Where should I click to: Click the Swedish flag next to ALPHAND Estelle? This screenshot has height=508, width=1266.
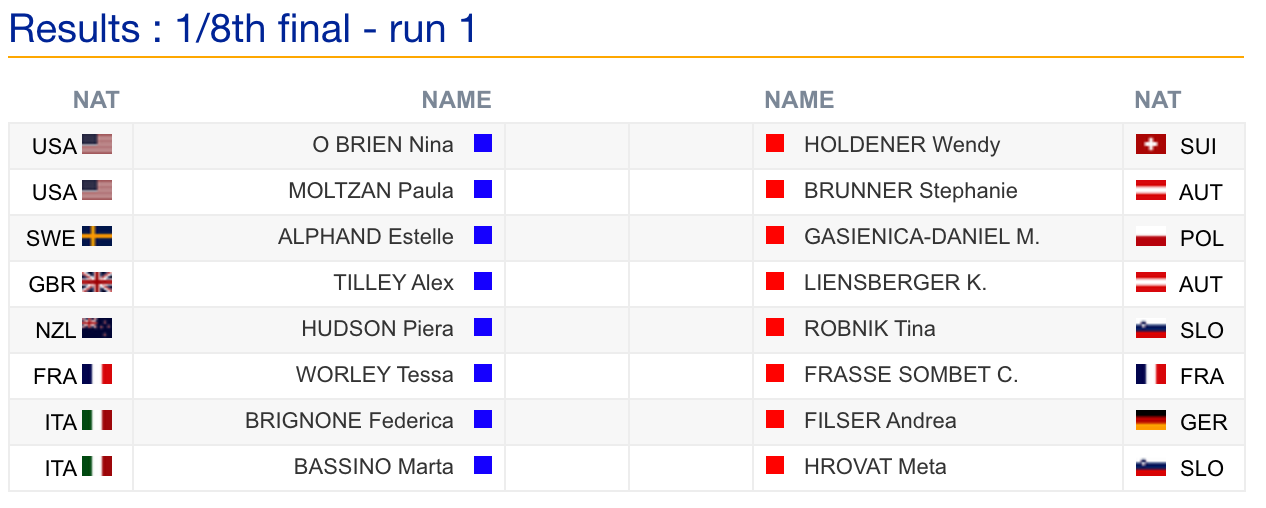[x=97, y=237]
